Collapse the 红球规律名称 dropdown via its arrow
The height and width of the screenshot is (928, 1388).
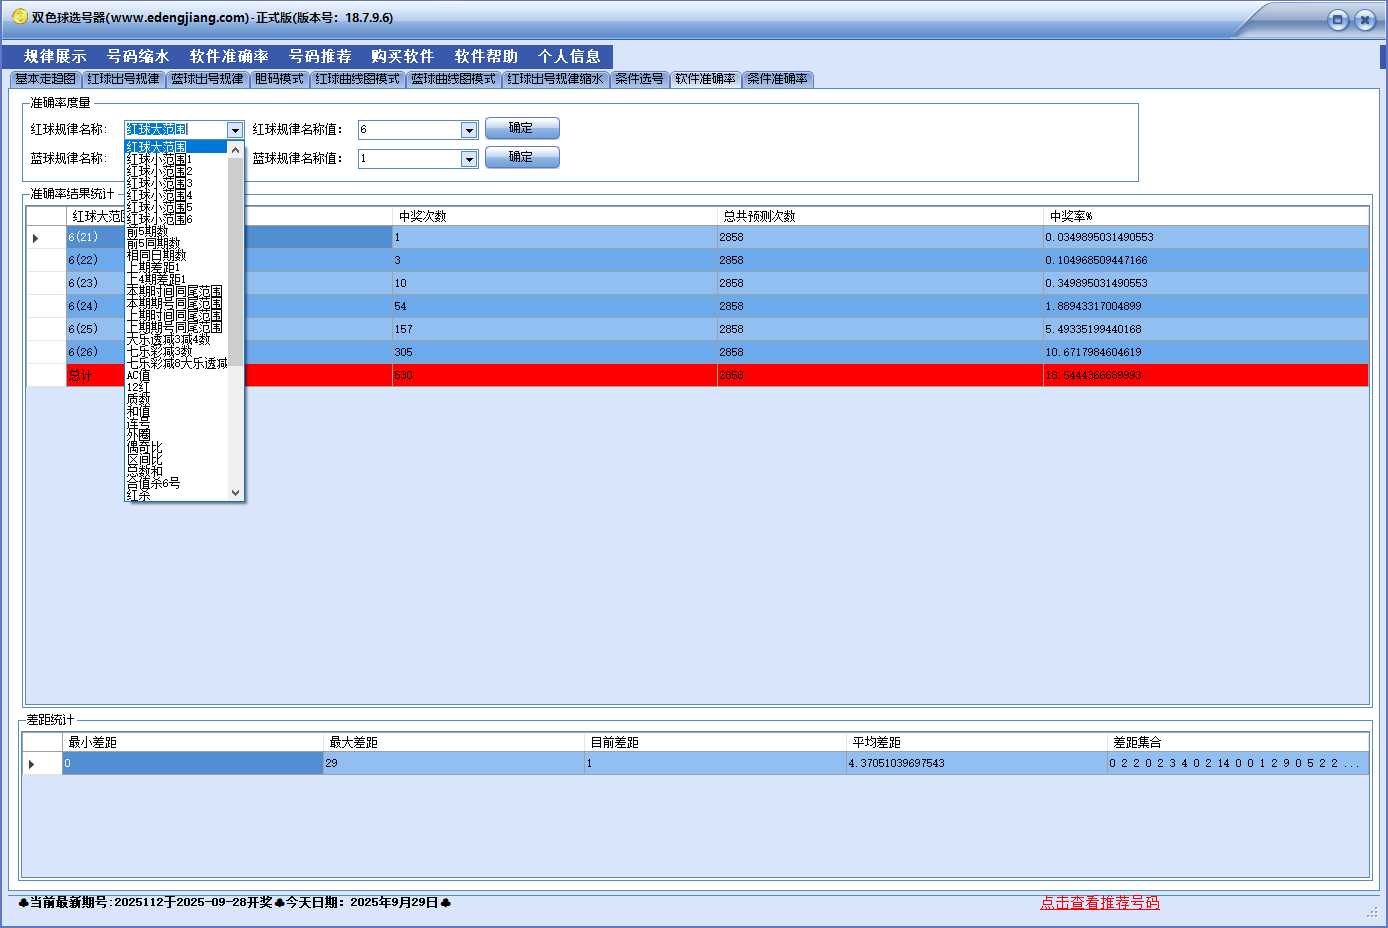click(235, 130)
